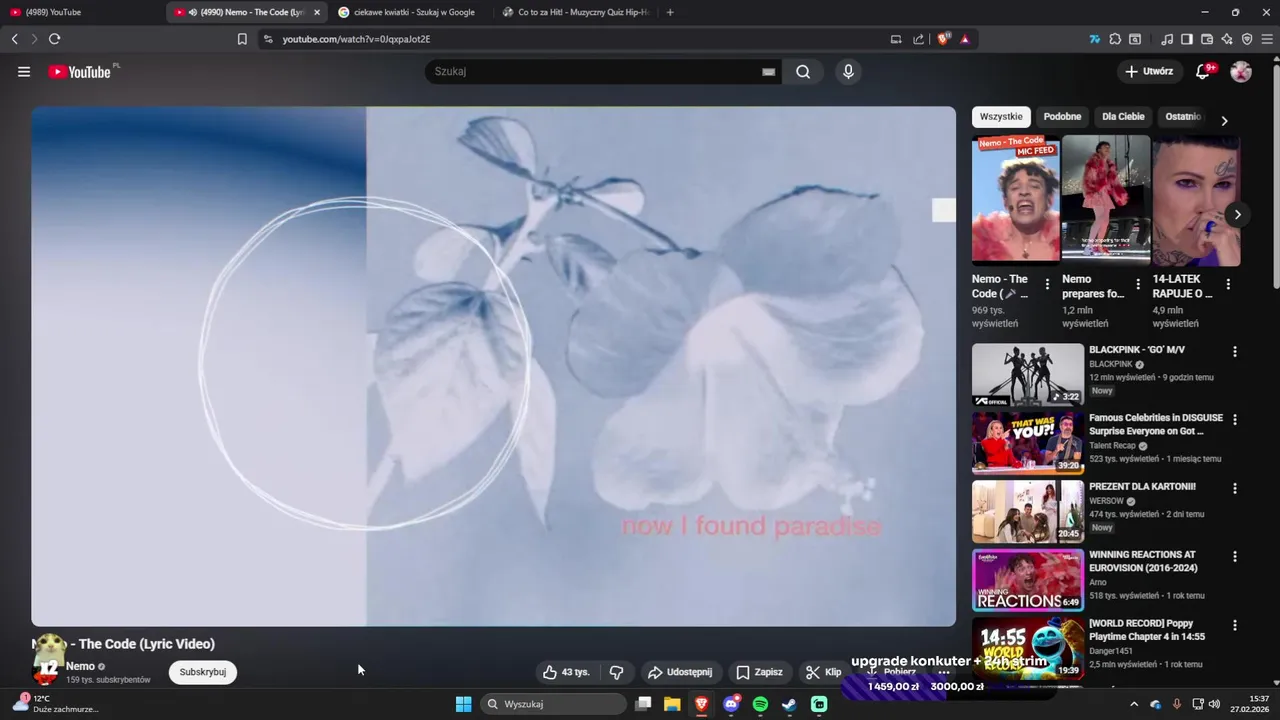This screenshot has height=720, width=1280.
Task: Open the on-screen keyboard in search box
Action: 768,72
